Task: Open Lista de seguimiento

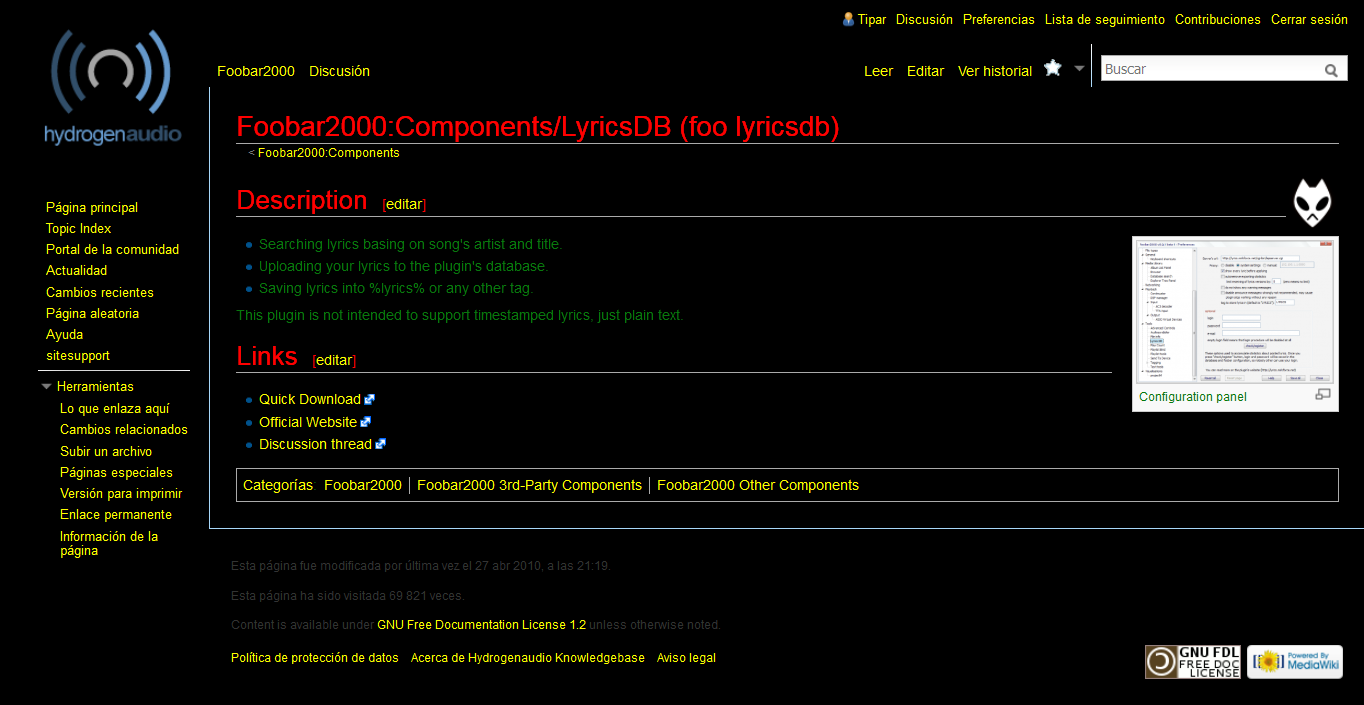Action: [1105, 19]
